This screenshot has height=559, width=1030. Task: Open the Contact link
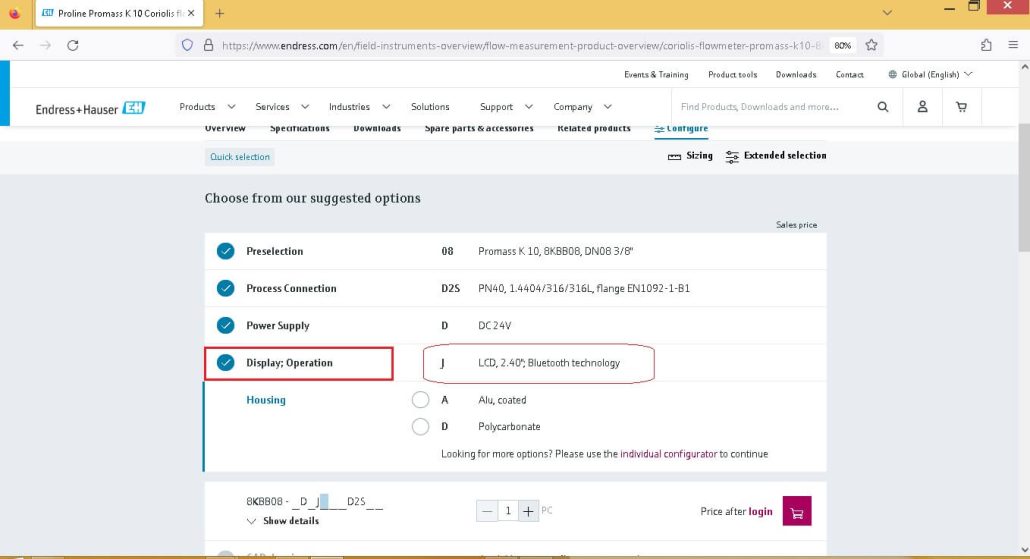point(849,74)
